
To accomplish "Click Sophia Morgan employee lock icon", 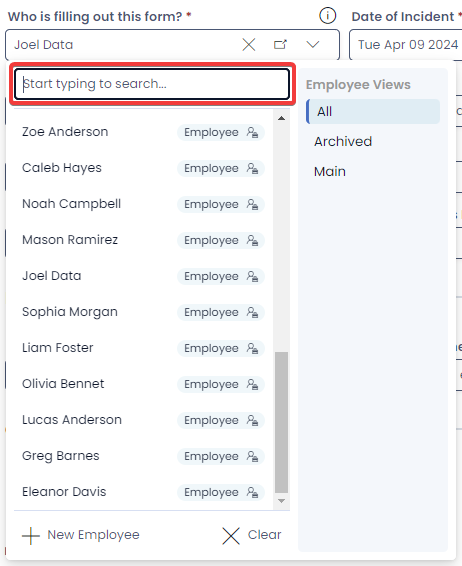I will 252,312.
